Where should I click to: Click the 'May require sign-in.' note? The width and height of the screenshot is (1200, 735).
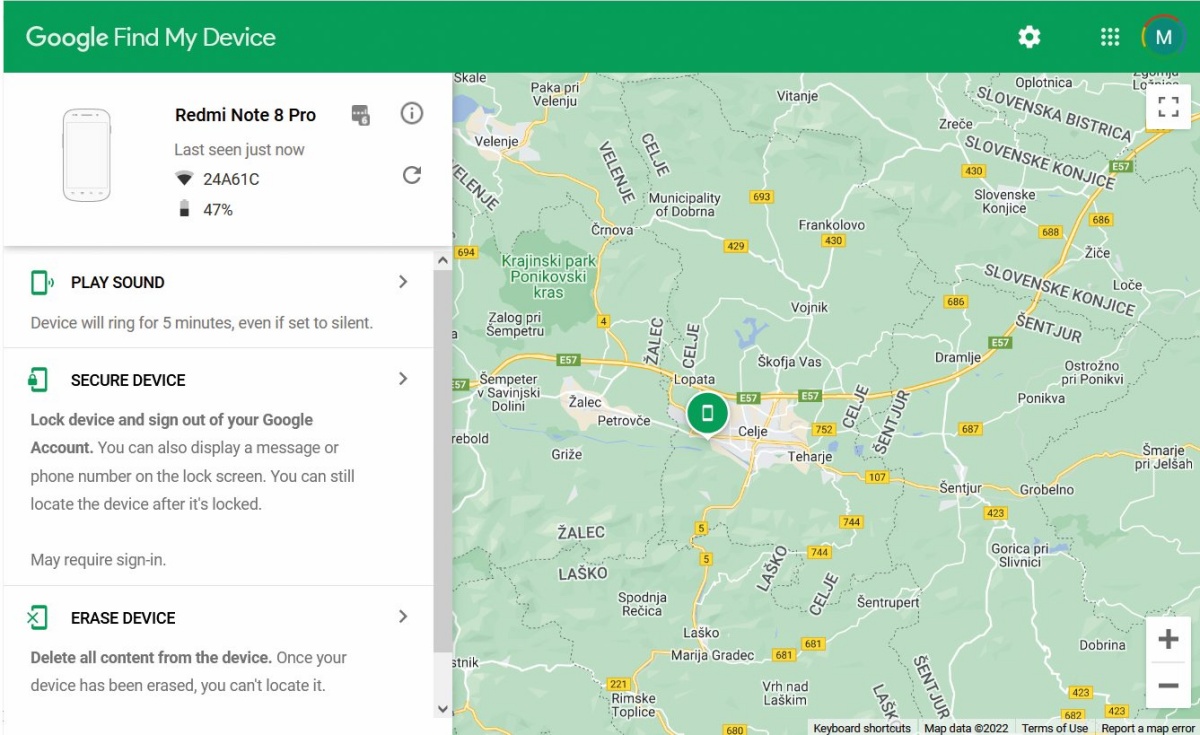click(x=98, y=560)
